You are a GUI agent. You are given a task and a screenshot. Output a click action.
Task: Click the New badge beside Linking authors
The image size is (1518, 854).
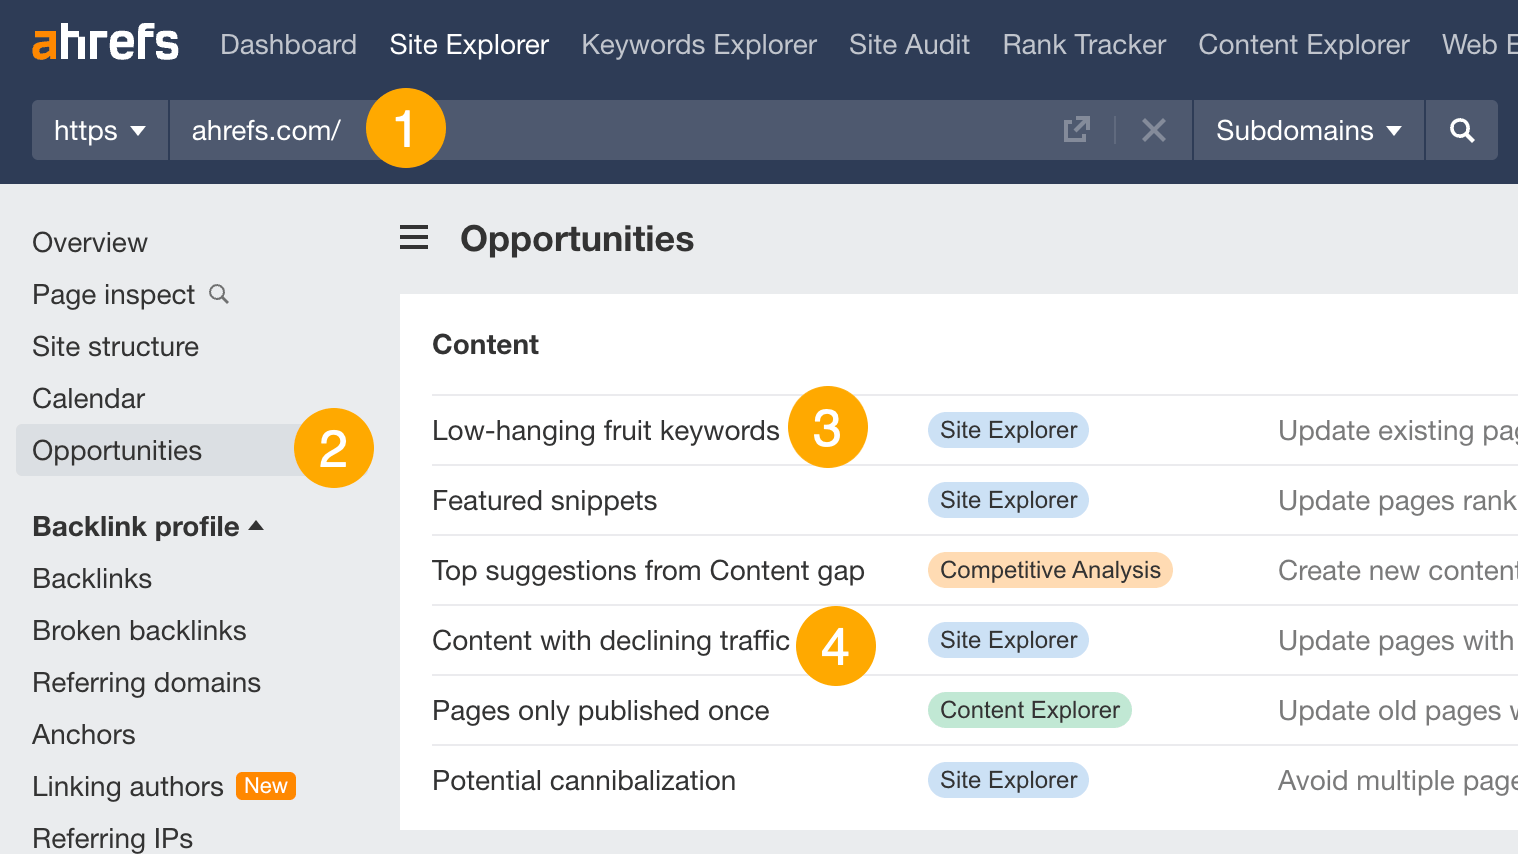(265, 786)
